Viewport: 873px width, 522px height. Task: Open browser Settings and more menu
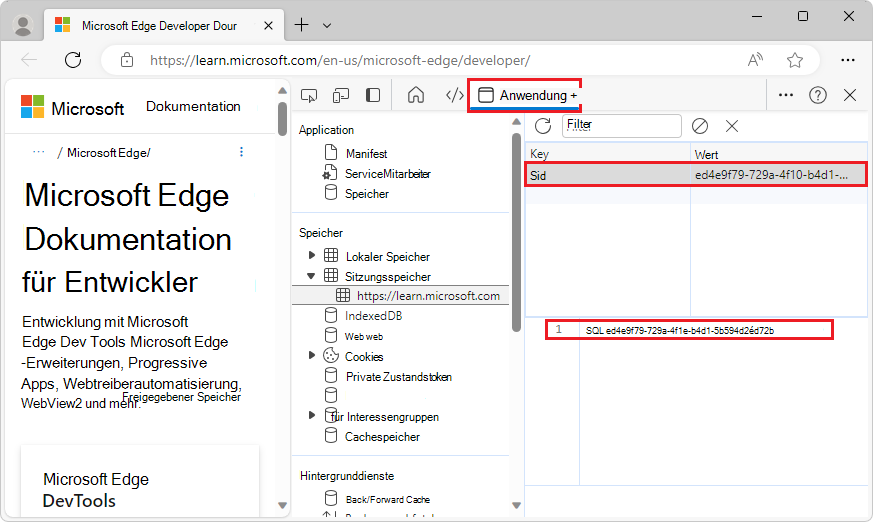(x=847, y=60)
